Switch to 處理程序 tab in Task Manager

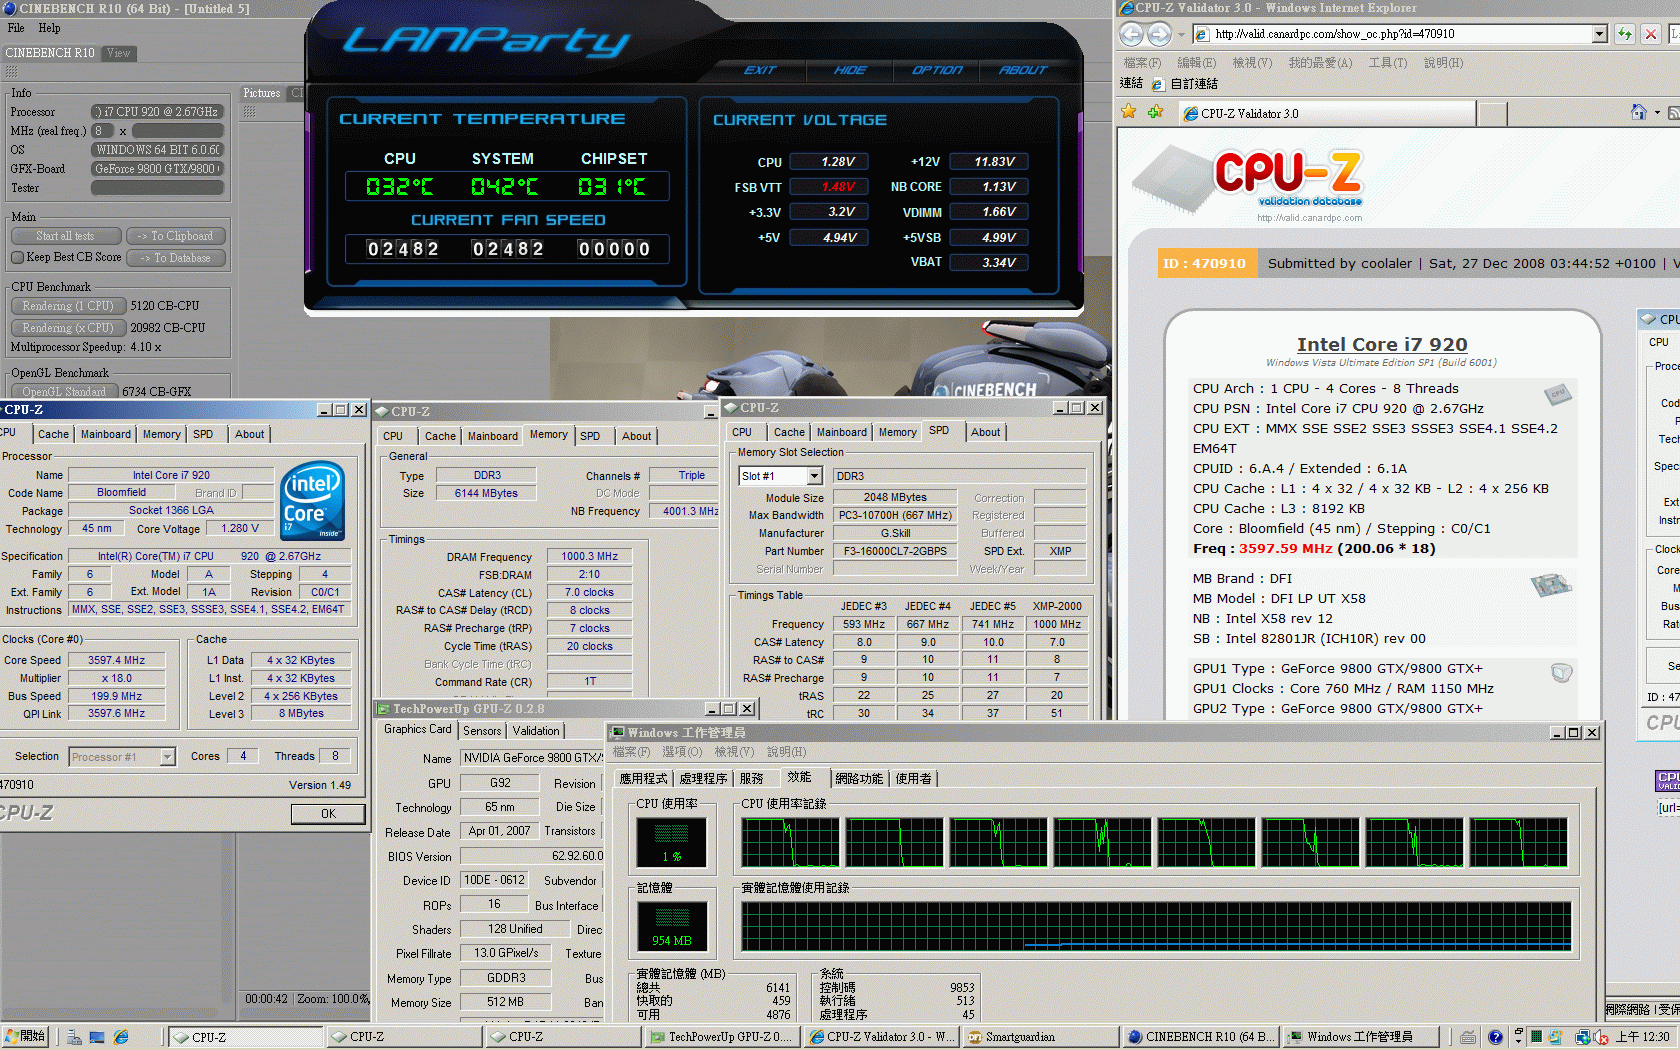[703, 778]
